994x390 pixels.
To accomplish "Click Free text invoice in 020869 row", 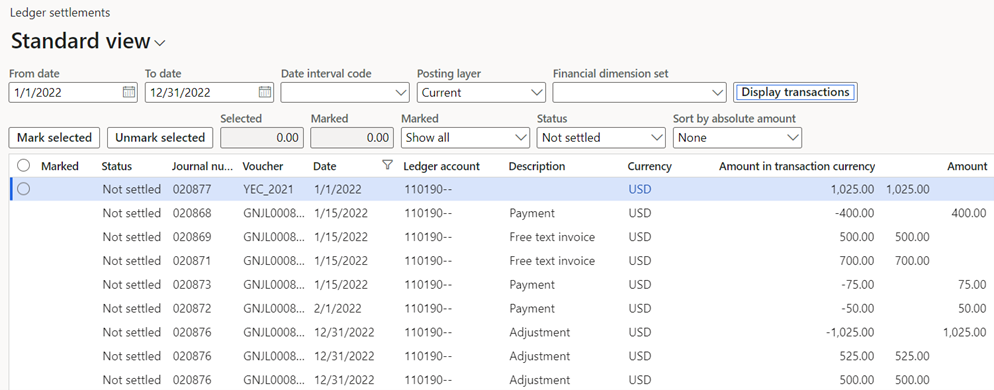I will 552,237.
